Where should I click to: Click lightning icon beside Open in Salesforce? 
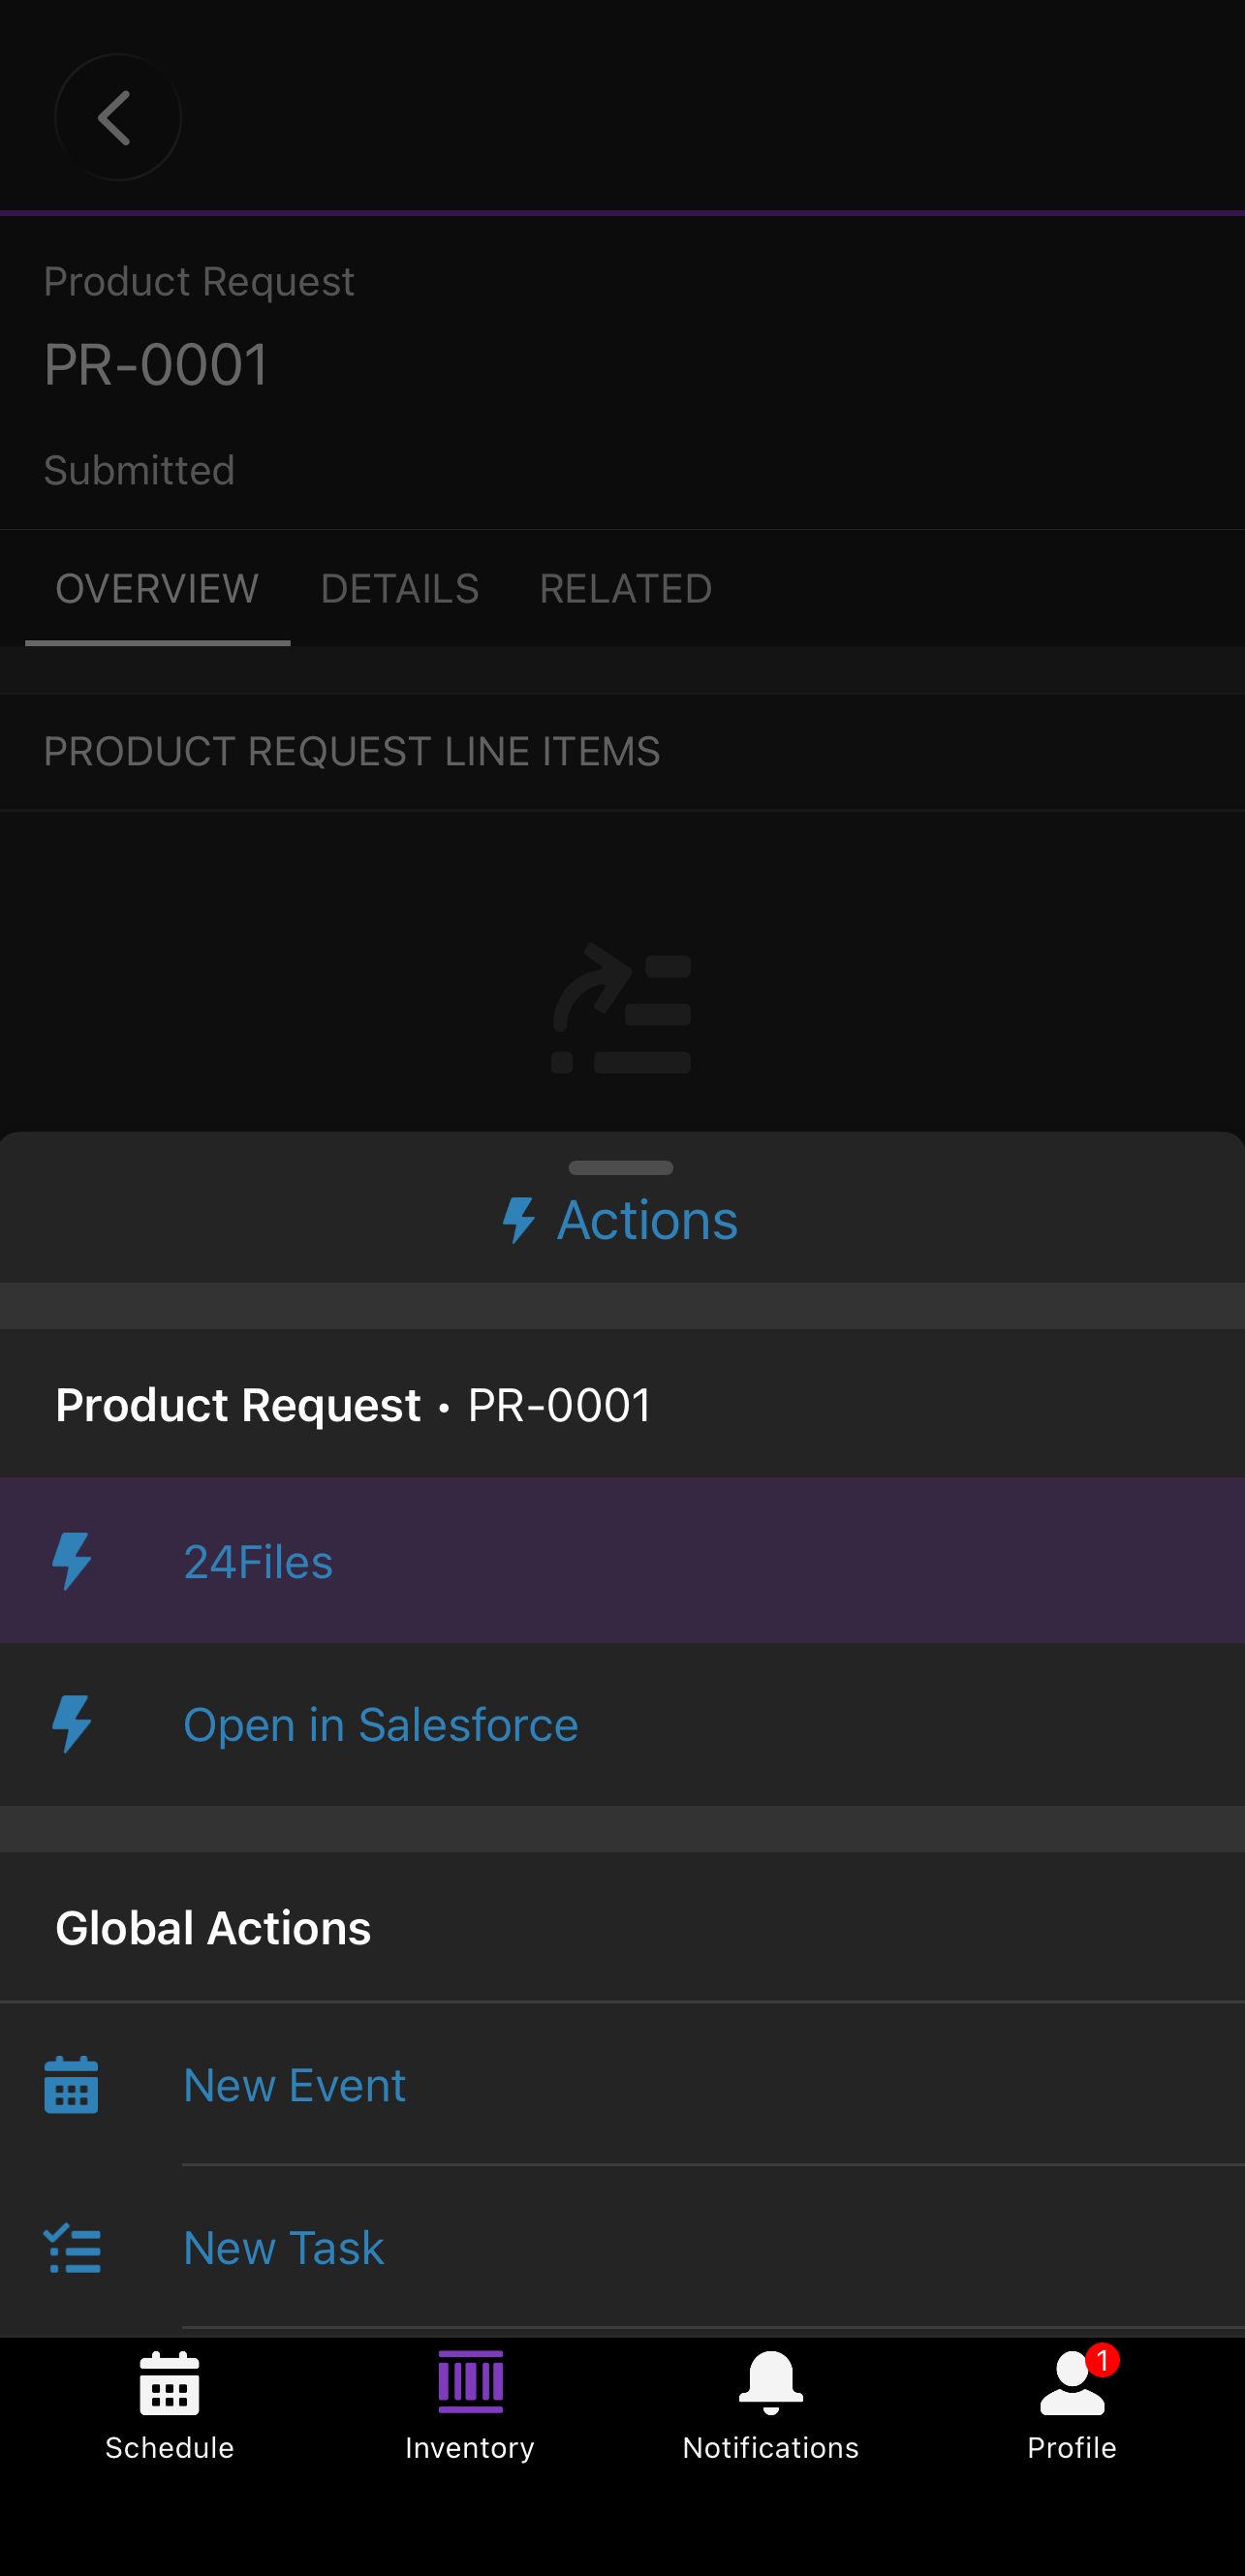[x=72, y=1724]
